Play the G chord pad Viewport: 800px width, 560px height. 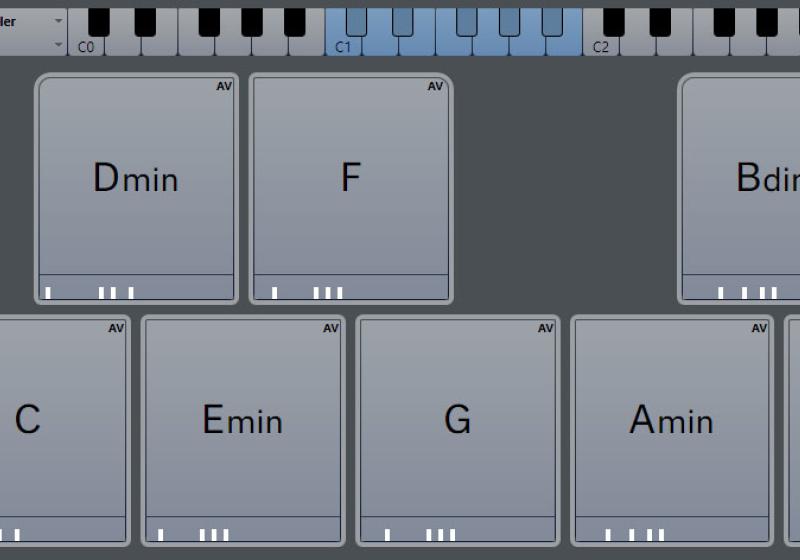458,418
